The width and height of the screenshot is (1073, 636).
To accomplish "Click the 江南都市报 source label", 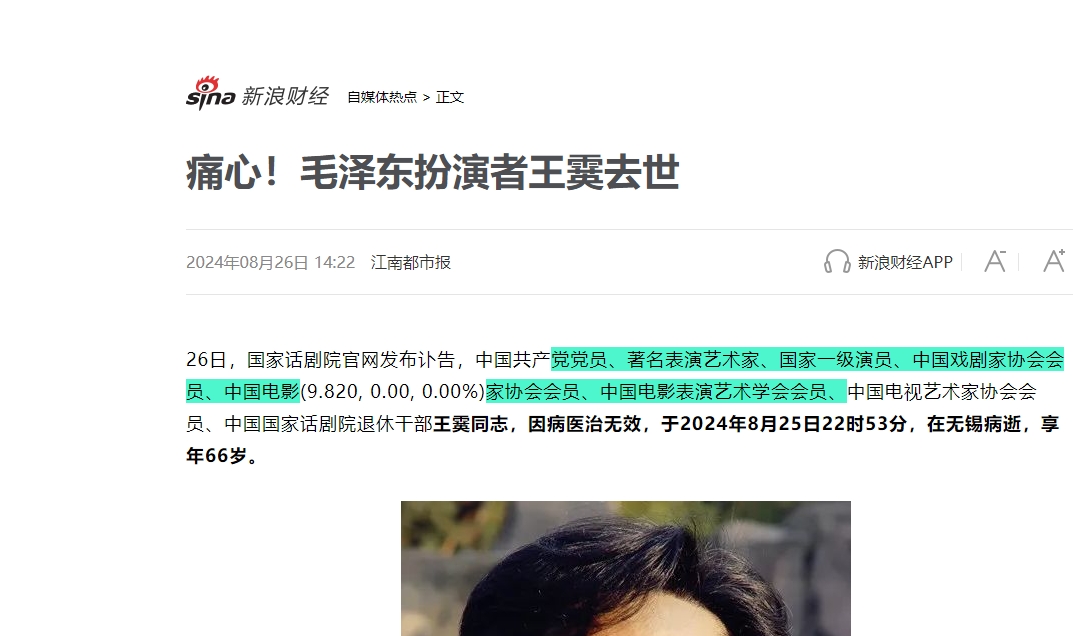I will (x=411, y=262).
